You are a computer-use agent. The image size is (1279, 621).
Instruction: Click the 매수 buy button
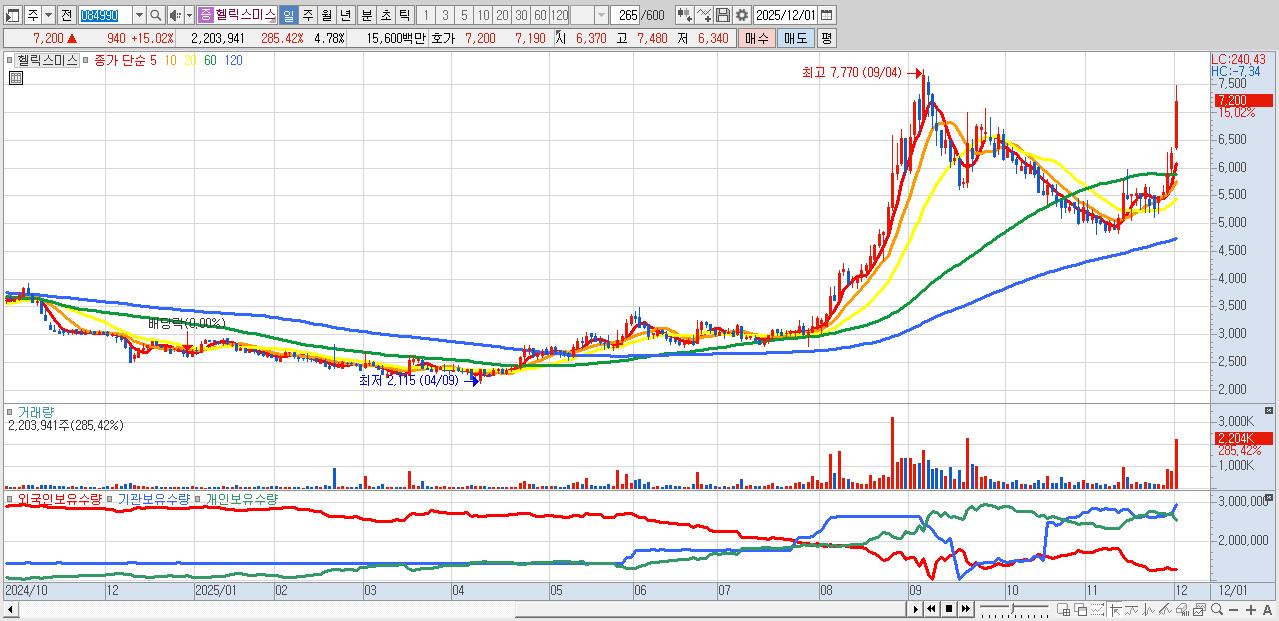[x=757, y=38]
